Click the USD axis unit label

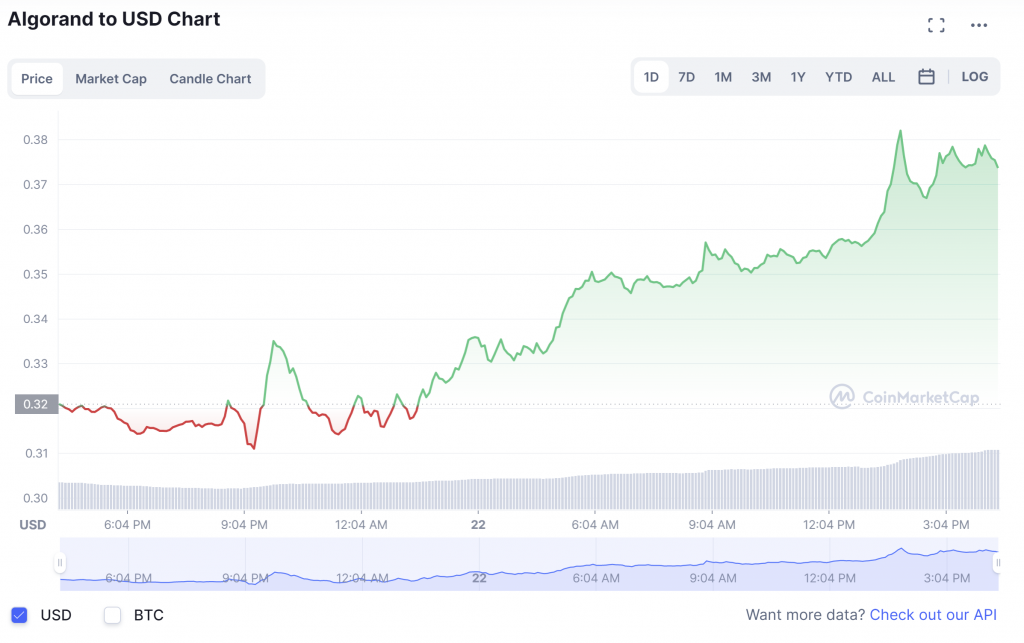[x=33, y=525]
